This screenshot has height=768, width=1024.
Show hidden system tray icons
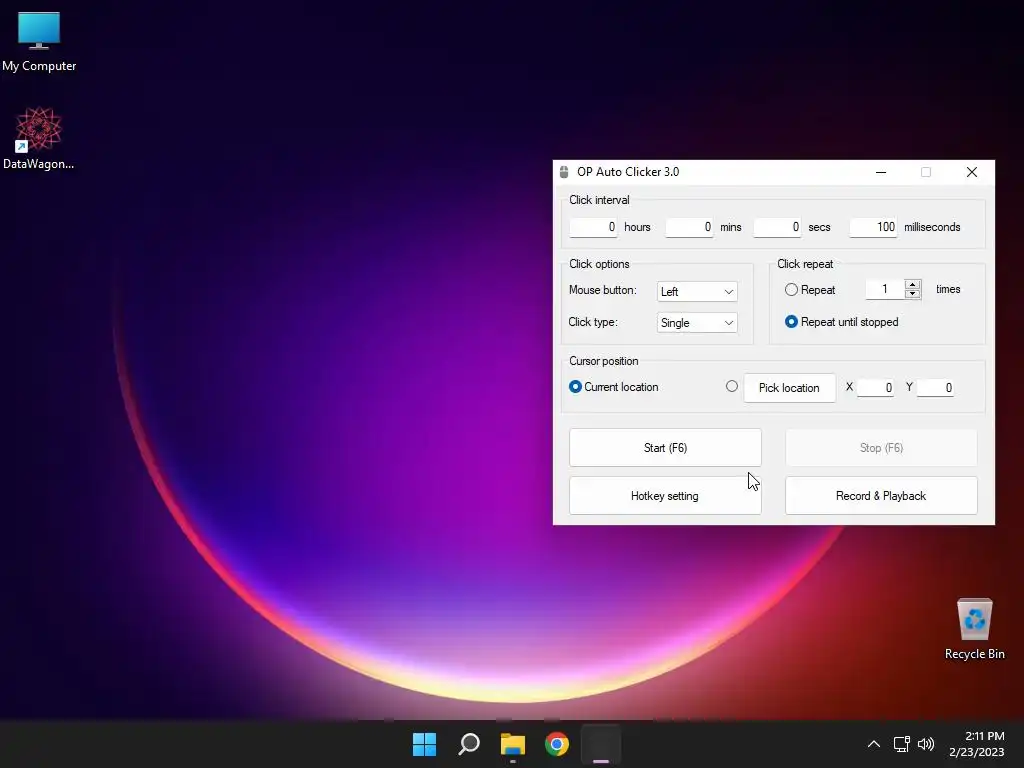click(x=874, y=744)
